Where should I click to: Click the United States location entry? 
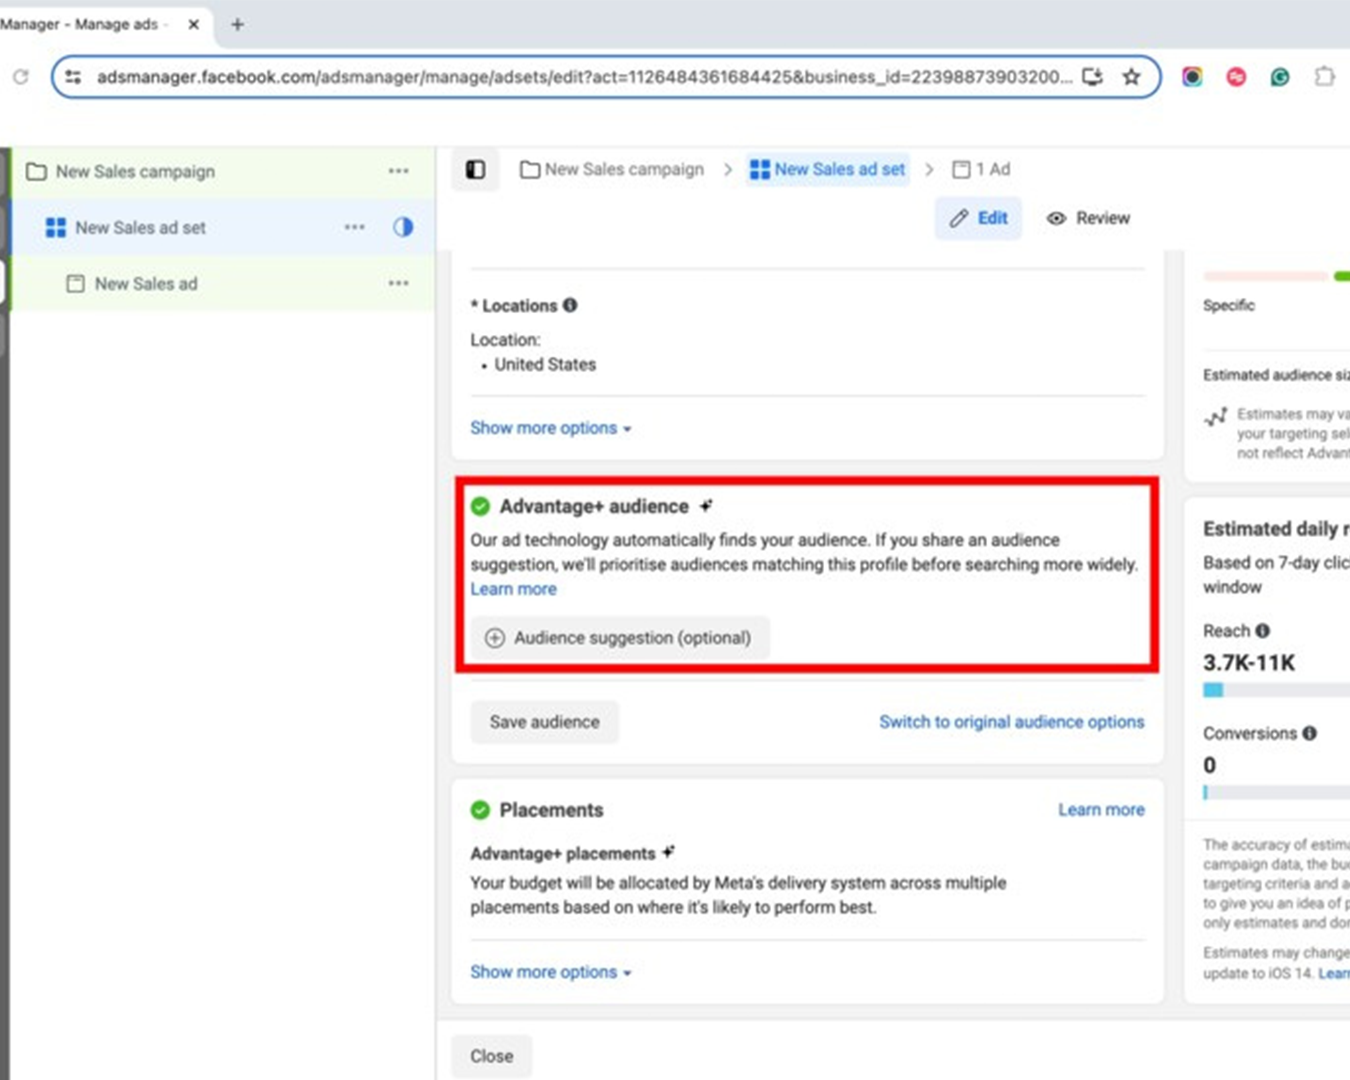[545, 365]
